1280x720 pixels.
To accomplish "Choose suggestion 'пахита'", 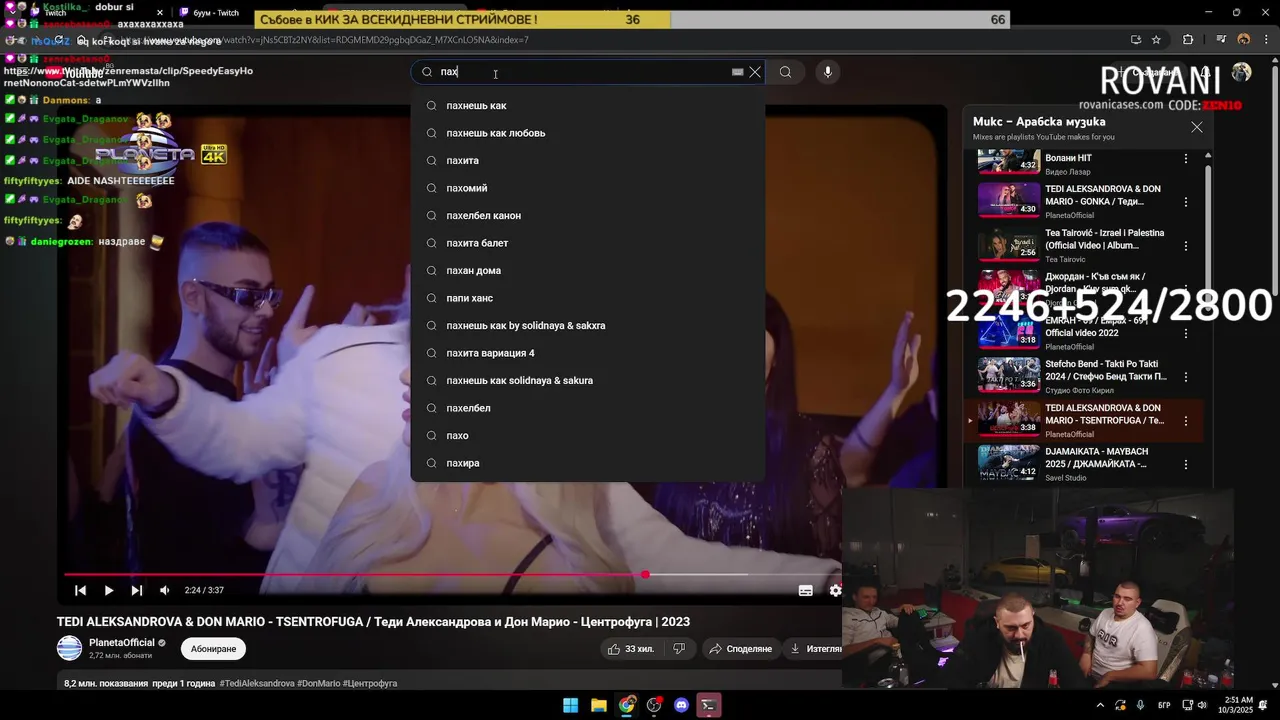I will coord(588,161).
